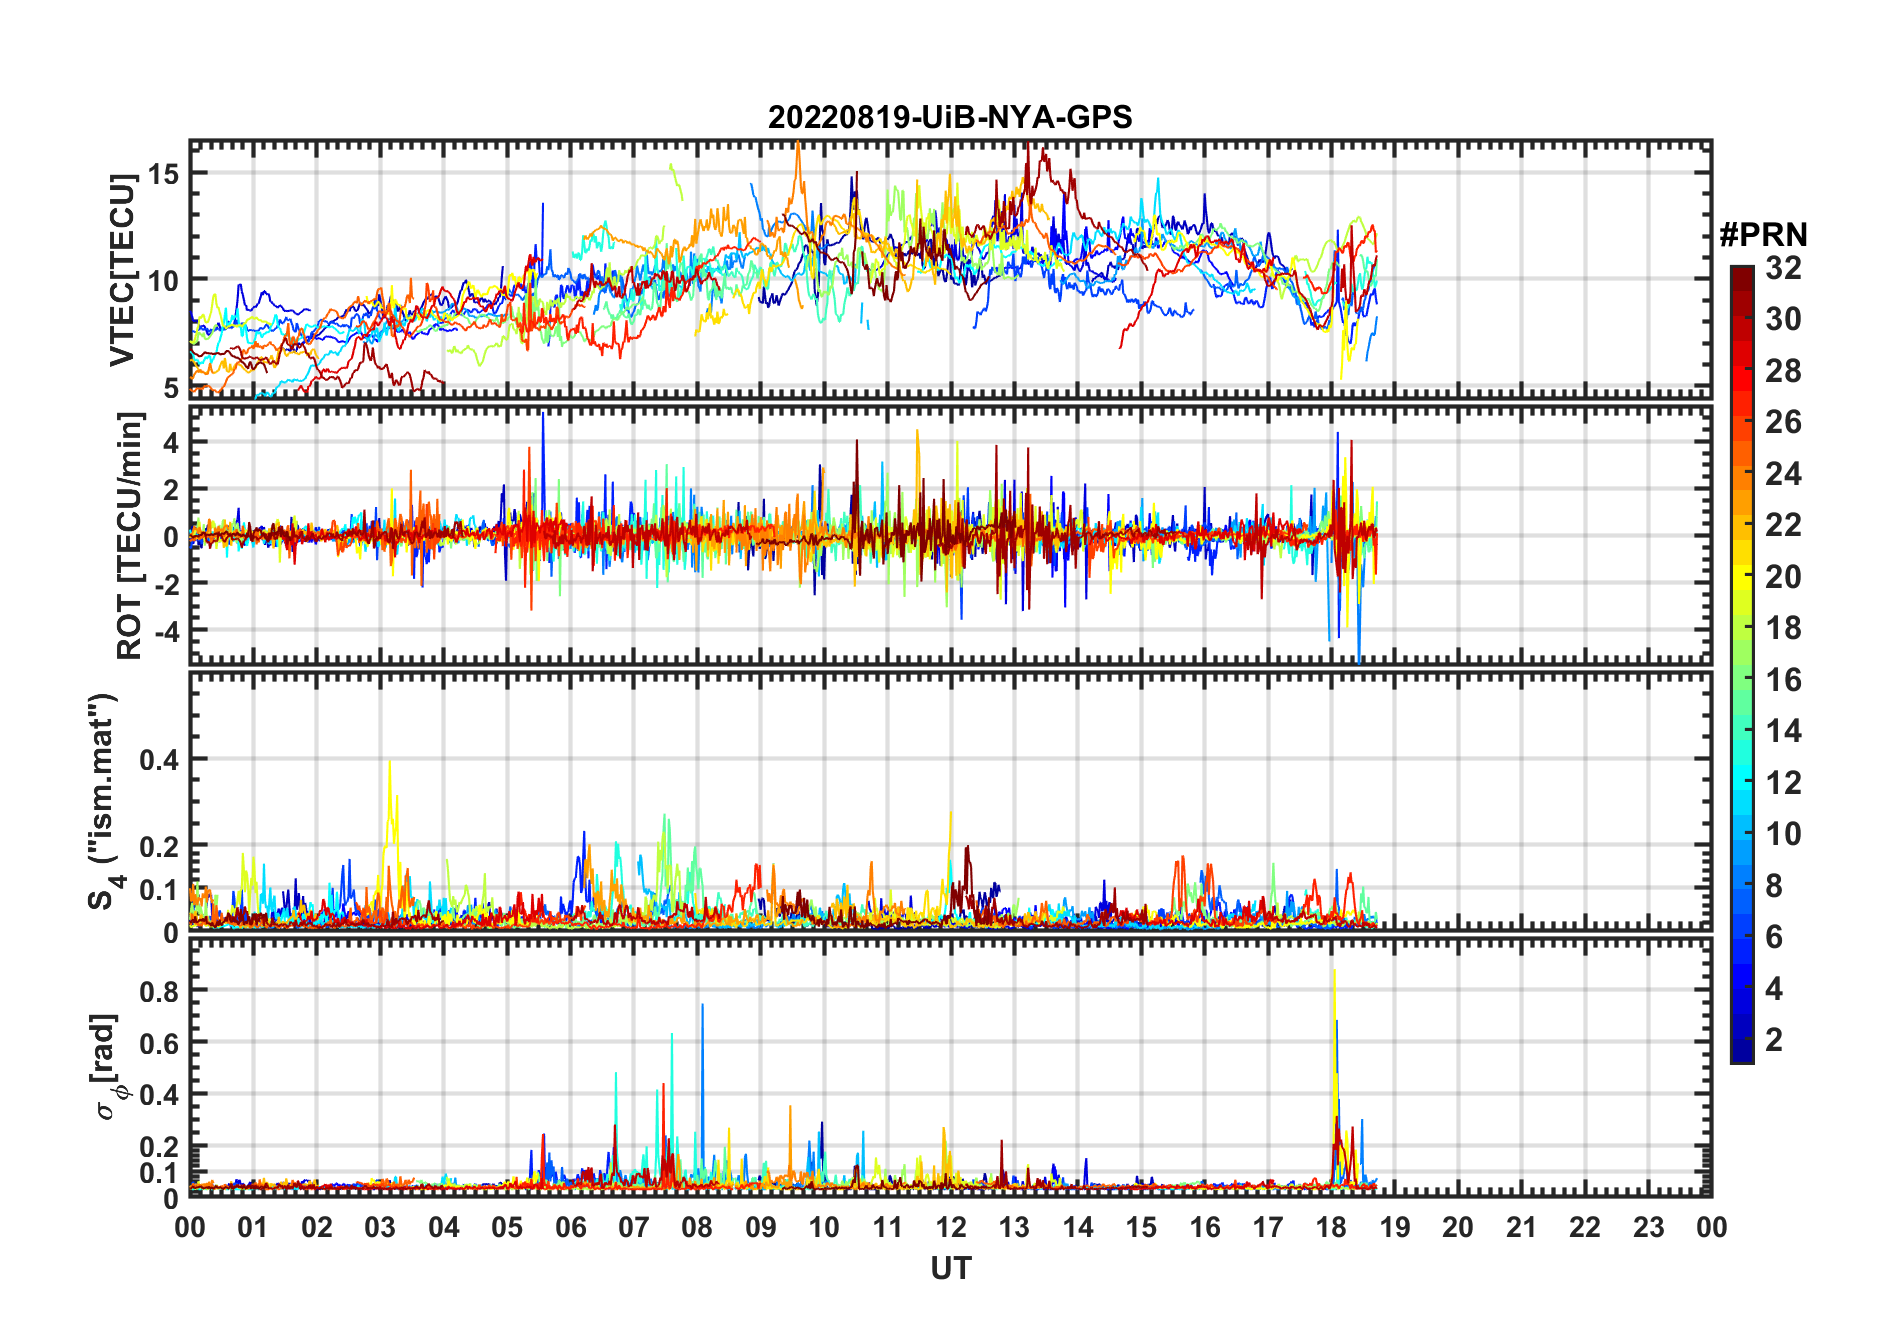Click x-axis tick label 09
This screenshot has width=1902, height=1330.
pyautogui.click(x=761, y=1227)
